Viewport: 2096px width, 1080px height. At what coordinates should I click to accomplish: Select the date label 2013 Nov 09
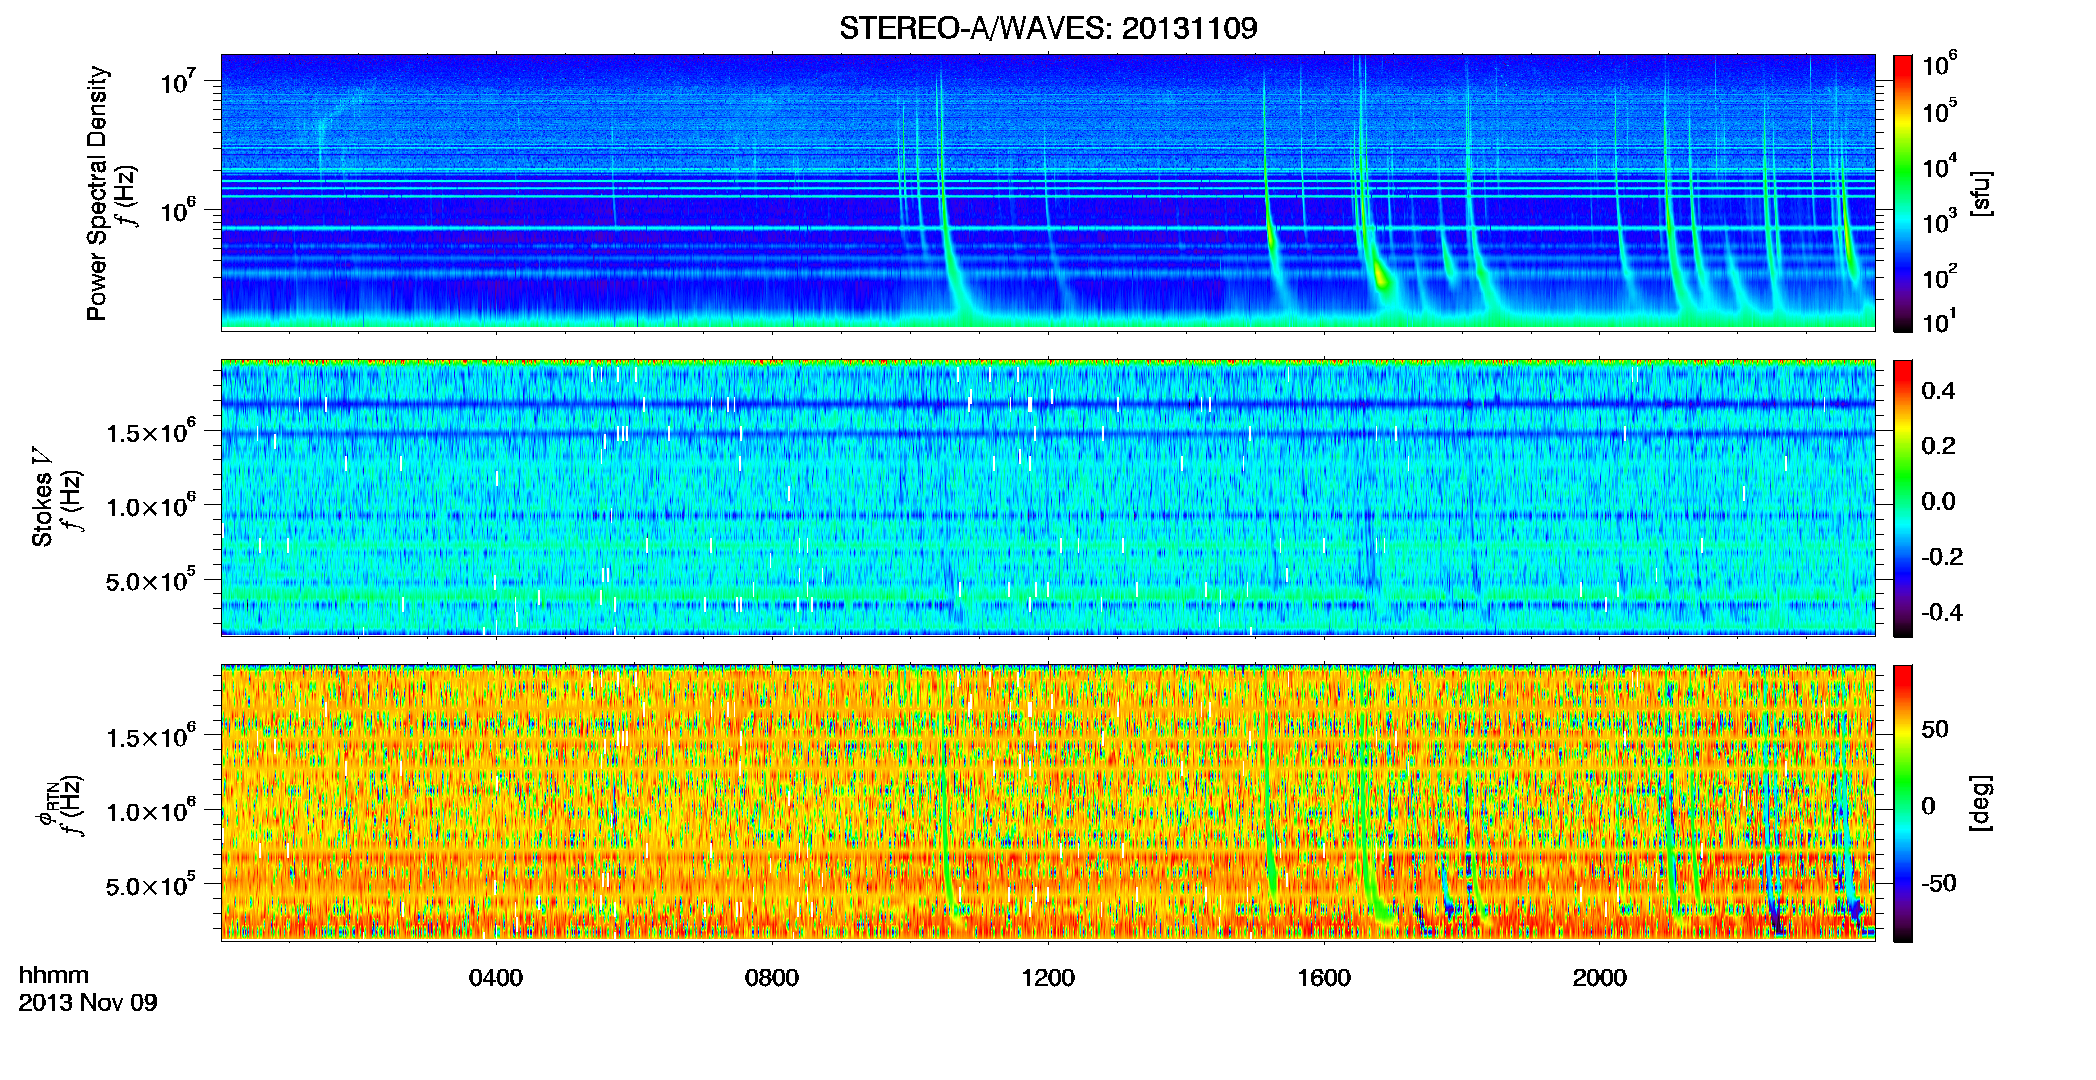88,1003
